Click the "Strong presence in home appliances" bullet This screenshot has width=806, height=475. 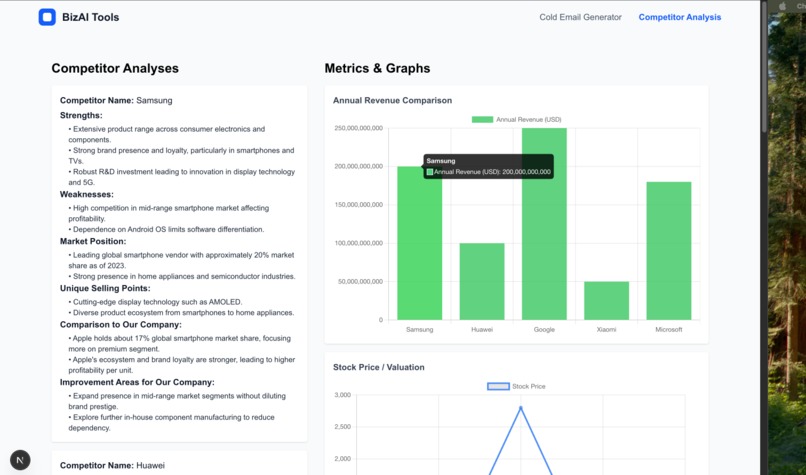(181, 276)
